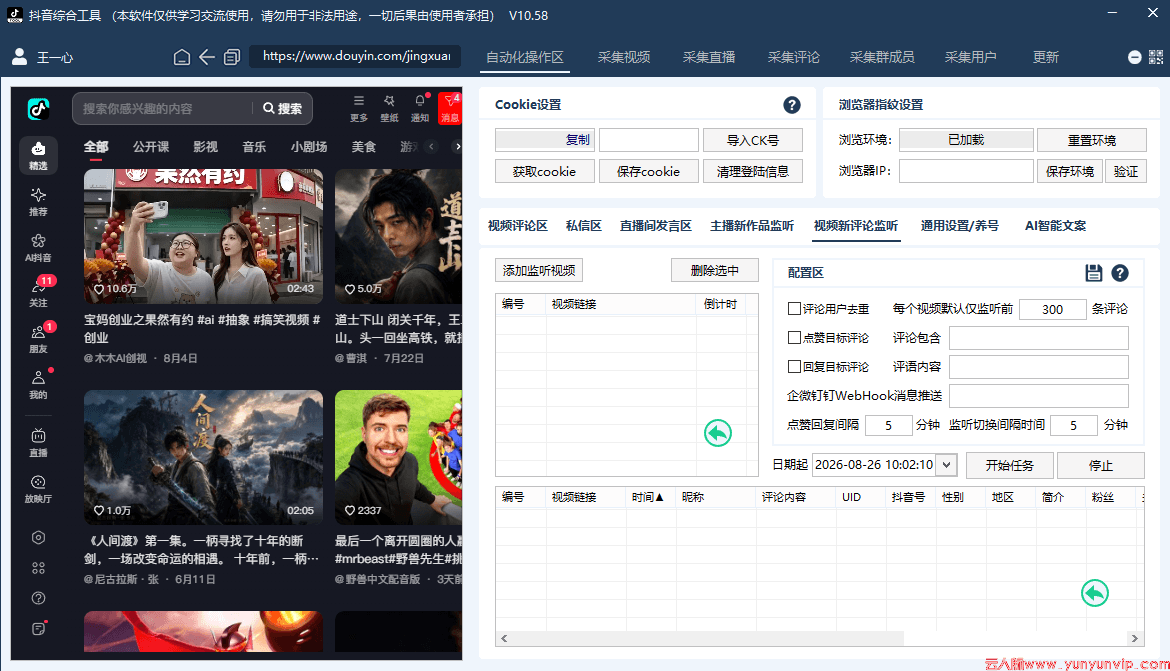Open 精选 in the Douyin sidebar
Image resolution: width=1170 pixels, height=671 pixels.
point(38,155)
